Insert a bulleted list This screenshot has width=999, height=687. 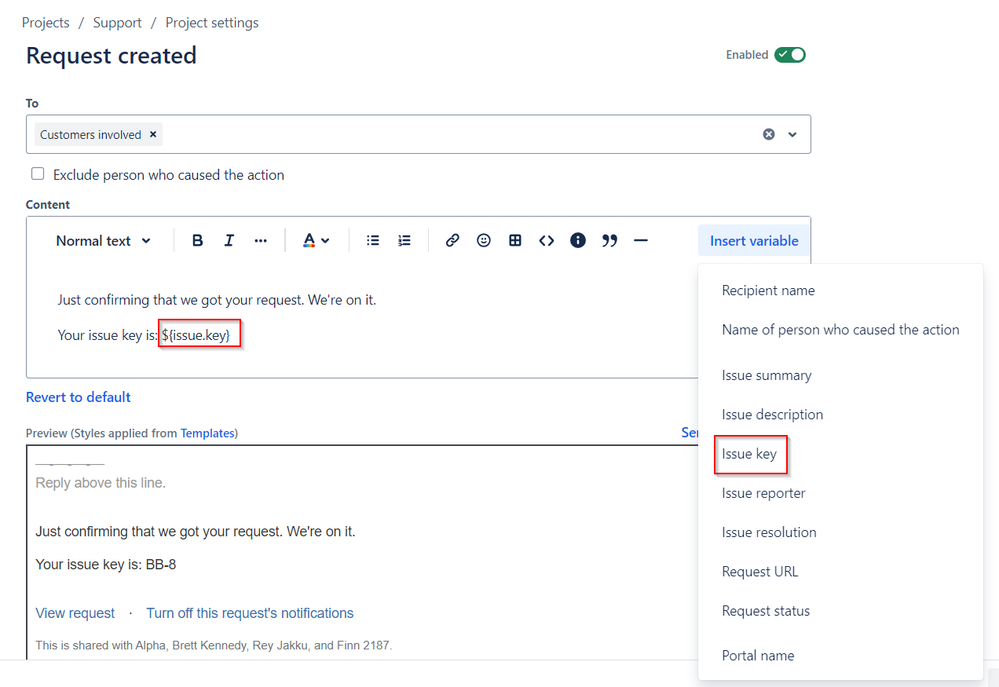point(372,240)
